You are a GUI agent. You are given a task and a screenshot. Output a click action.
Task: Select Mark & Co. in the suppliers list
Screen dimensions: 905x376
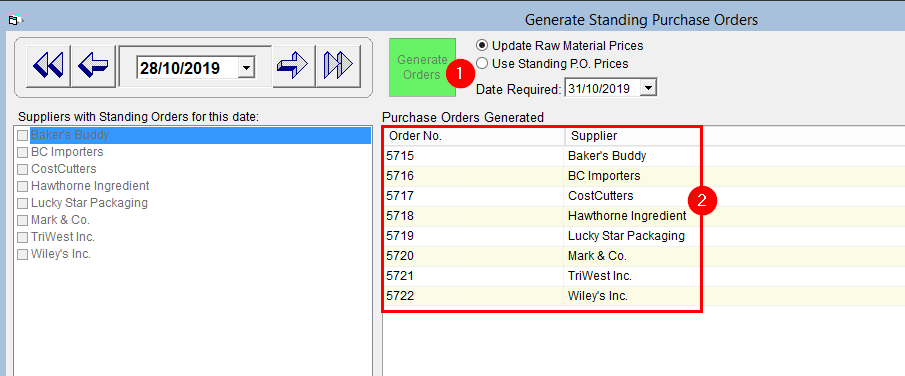(x=61, y=220)
